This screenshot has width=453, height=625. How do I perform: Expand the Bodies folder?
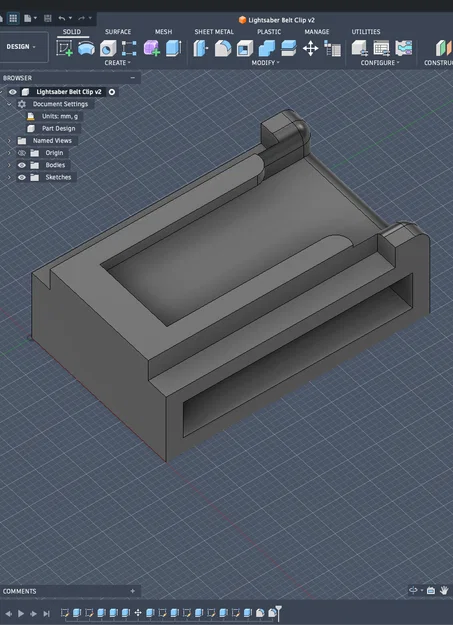click(x=9, y=165)
